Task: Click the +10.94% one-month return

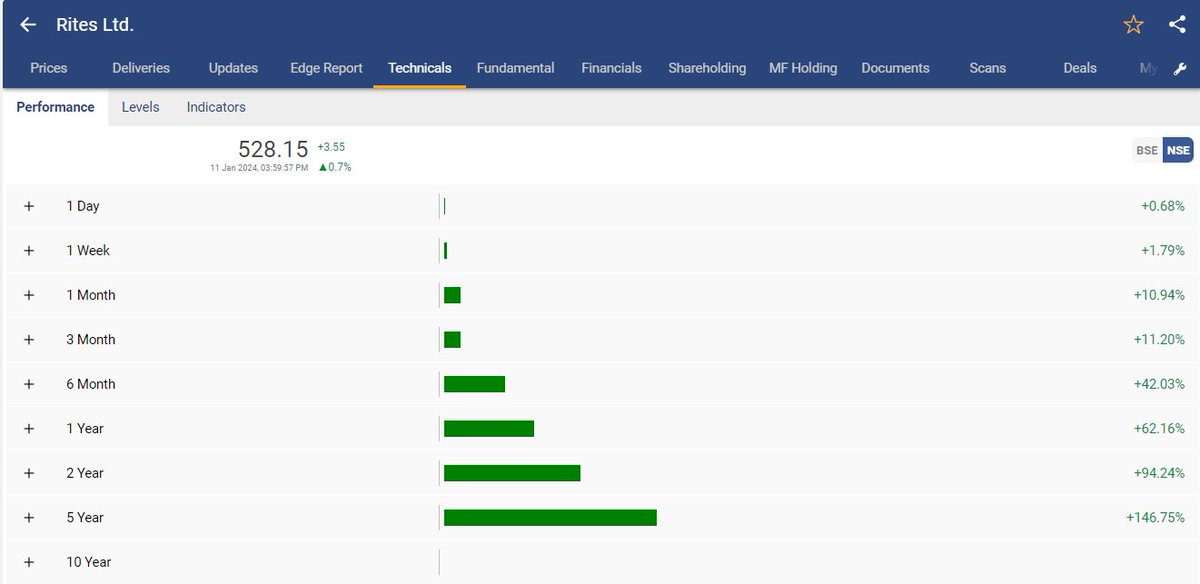Action: (1159, 295)
